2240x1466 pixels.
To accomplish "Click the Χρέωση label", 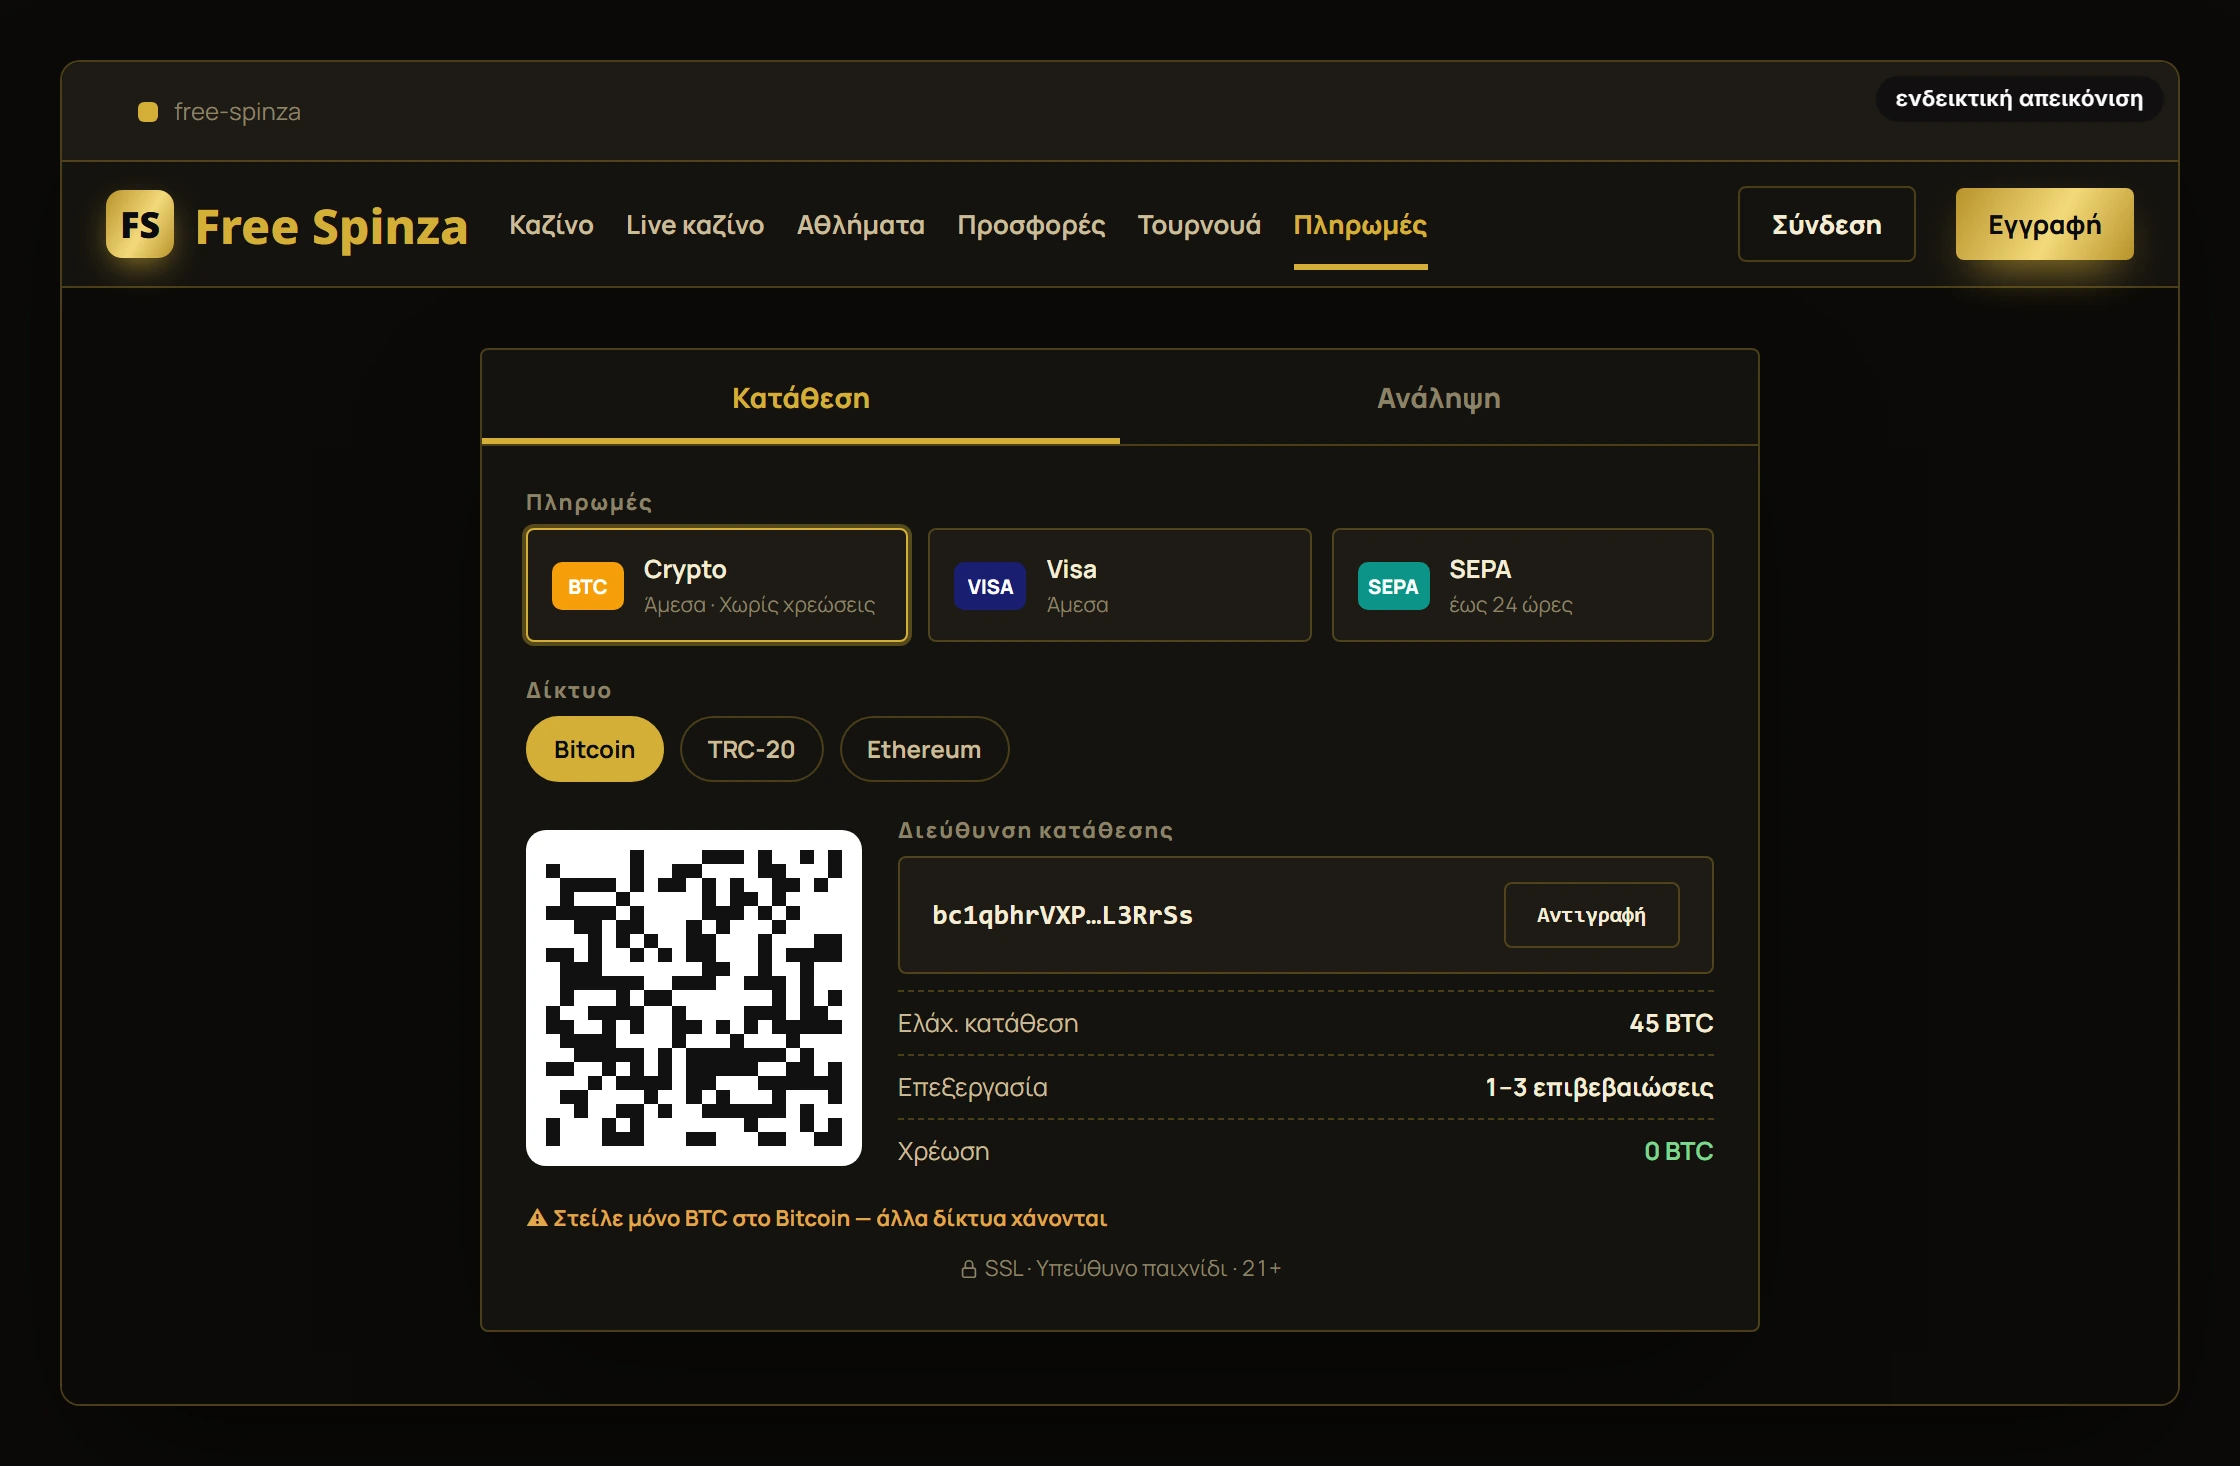I will [943, 1151].
